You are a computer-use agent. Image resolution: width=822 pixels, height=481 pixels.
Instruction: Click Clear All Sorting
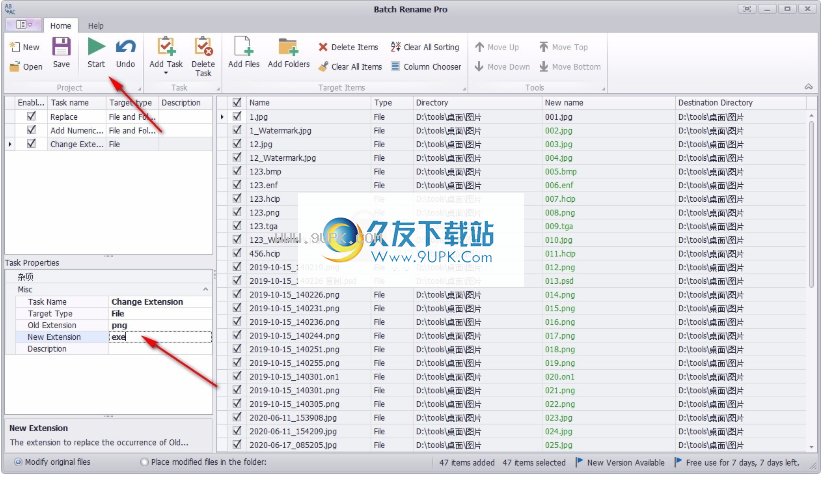(x=425, y=47)
